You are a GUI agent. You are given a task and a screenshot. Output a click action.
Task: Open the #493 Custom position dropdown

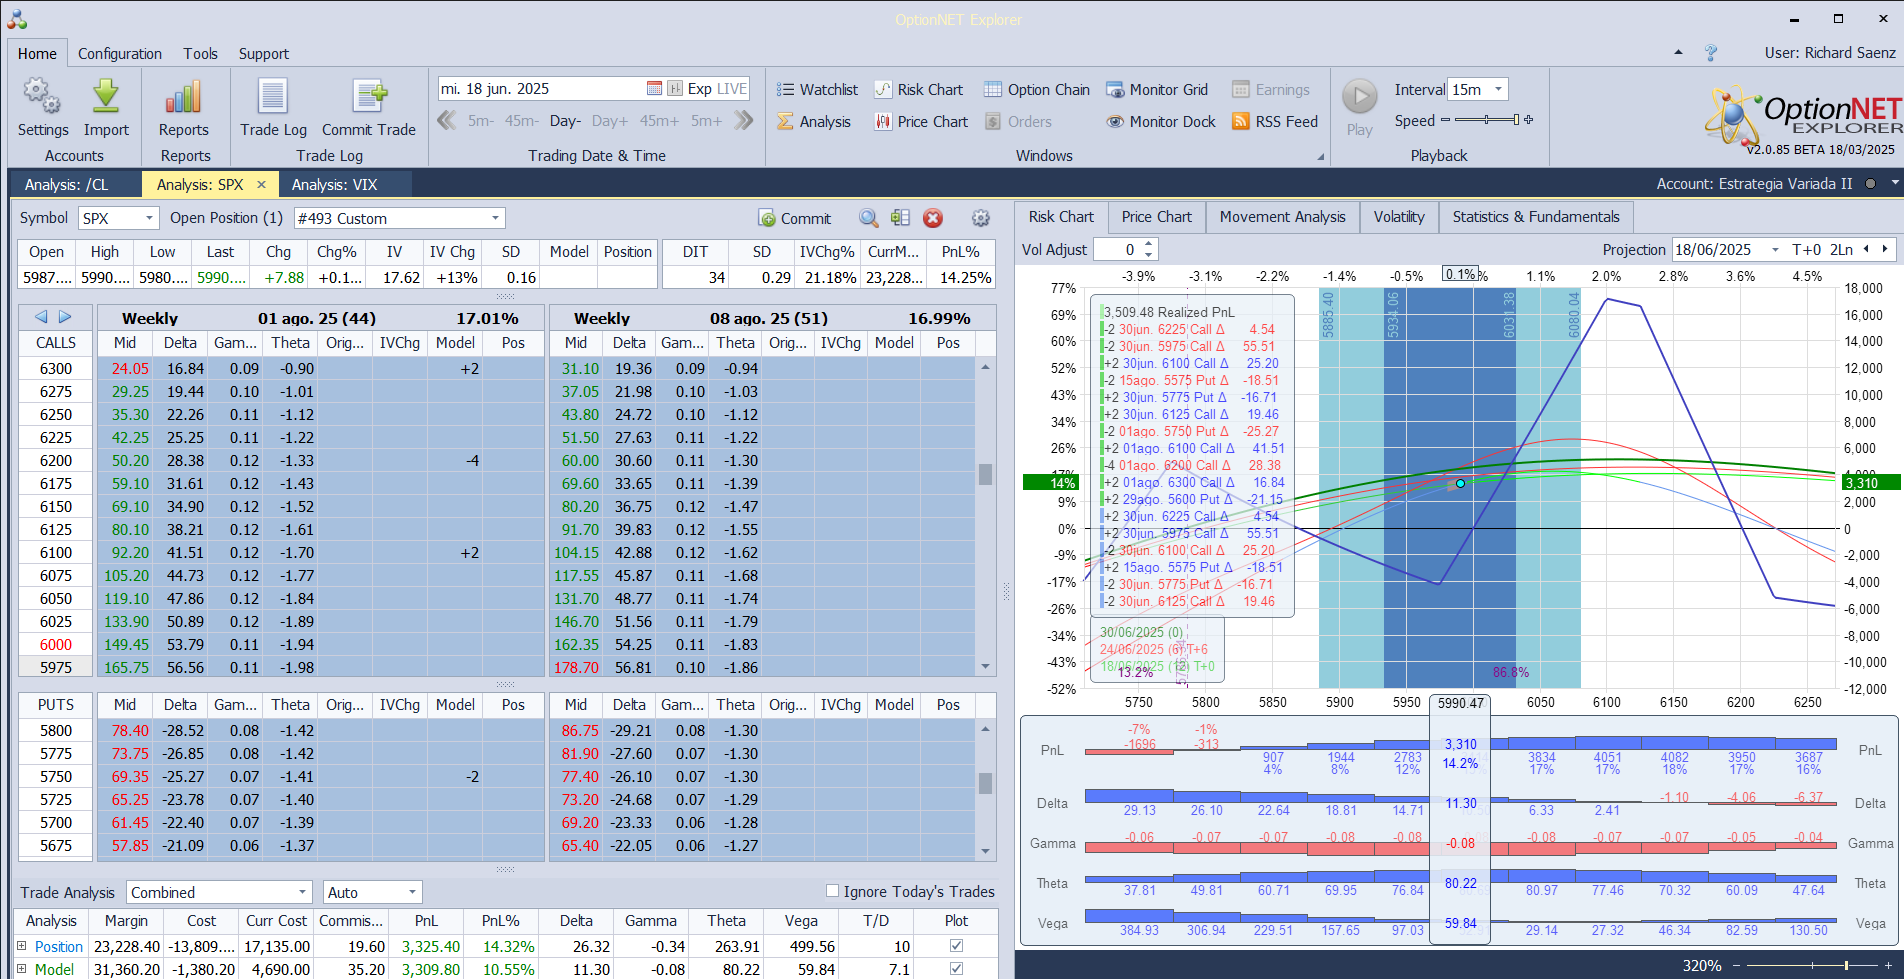(x=495, y=218)
